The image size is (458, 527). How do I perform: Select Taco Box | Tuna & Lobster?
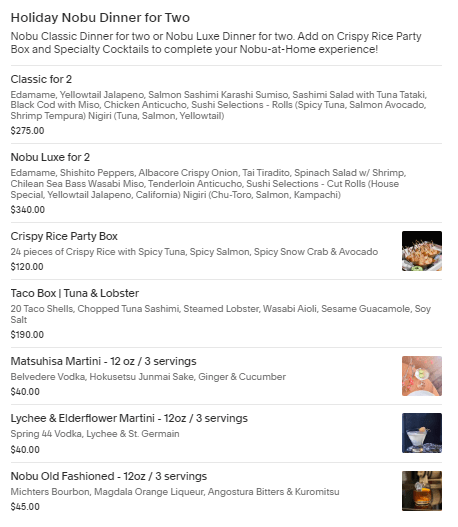(x=75, y=293)
